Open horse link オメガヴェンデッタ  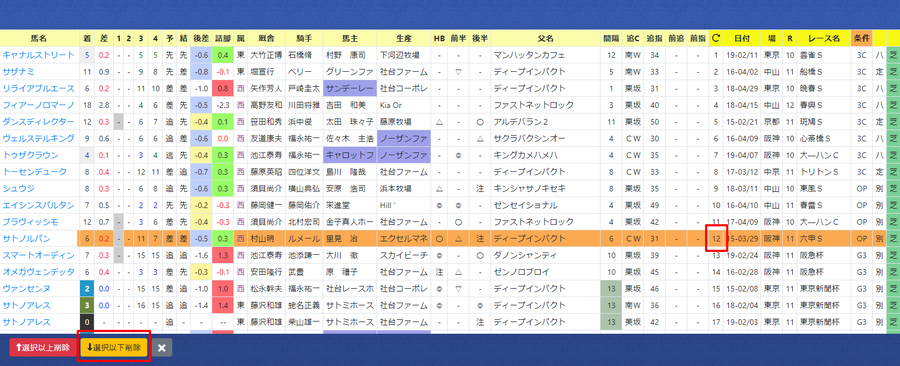pos(38,271)
